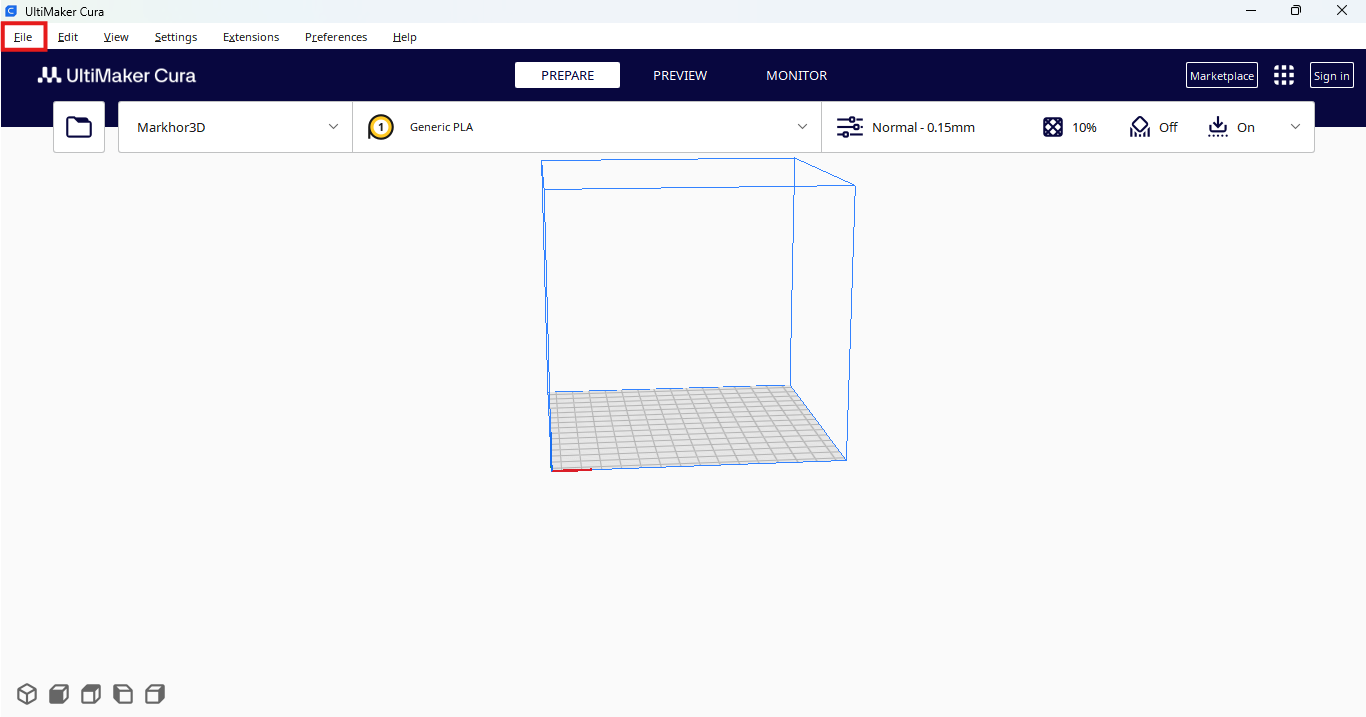
Task: Open the Extensions menu
Action: pyautogui.click(x=251, y=37)
